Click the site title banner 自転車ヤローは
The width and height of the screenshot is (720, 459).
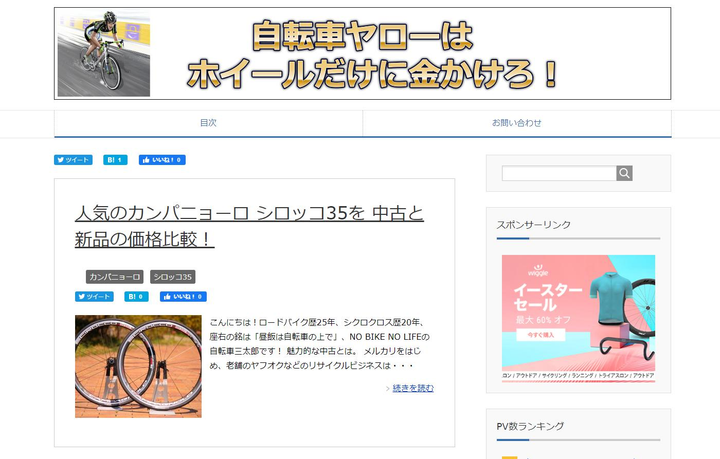click(x=363, y=53)
